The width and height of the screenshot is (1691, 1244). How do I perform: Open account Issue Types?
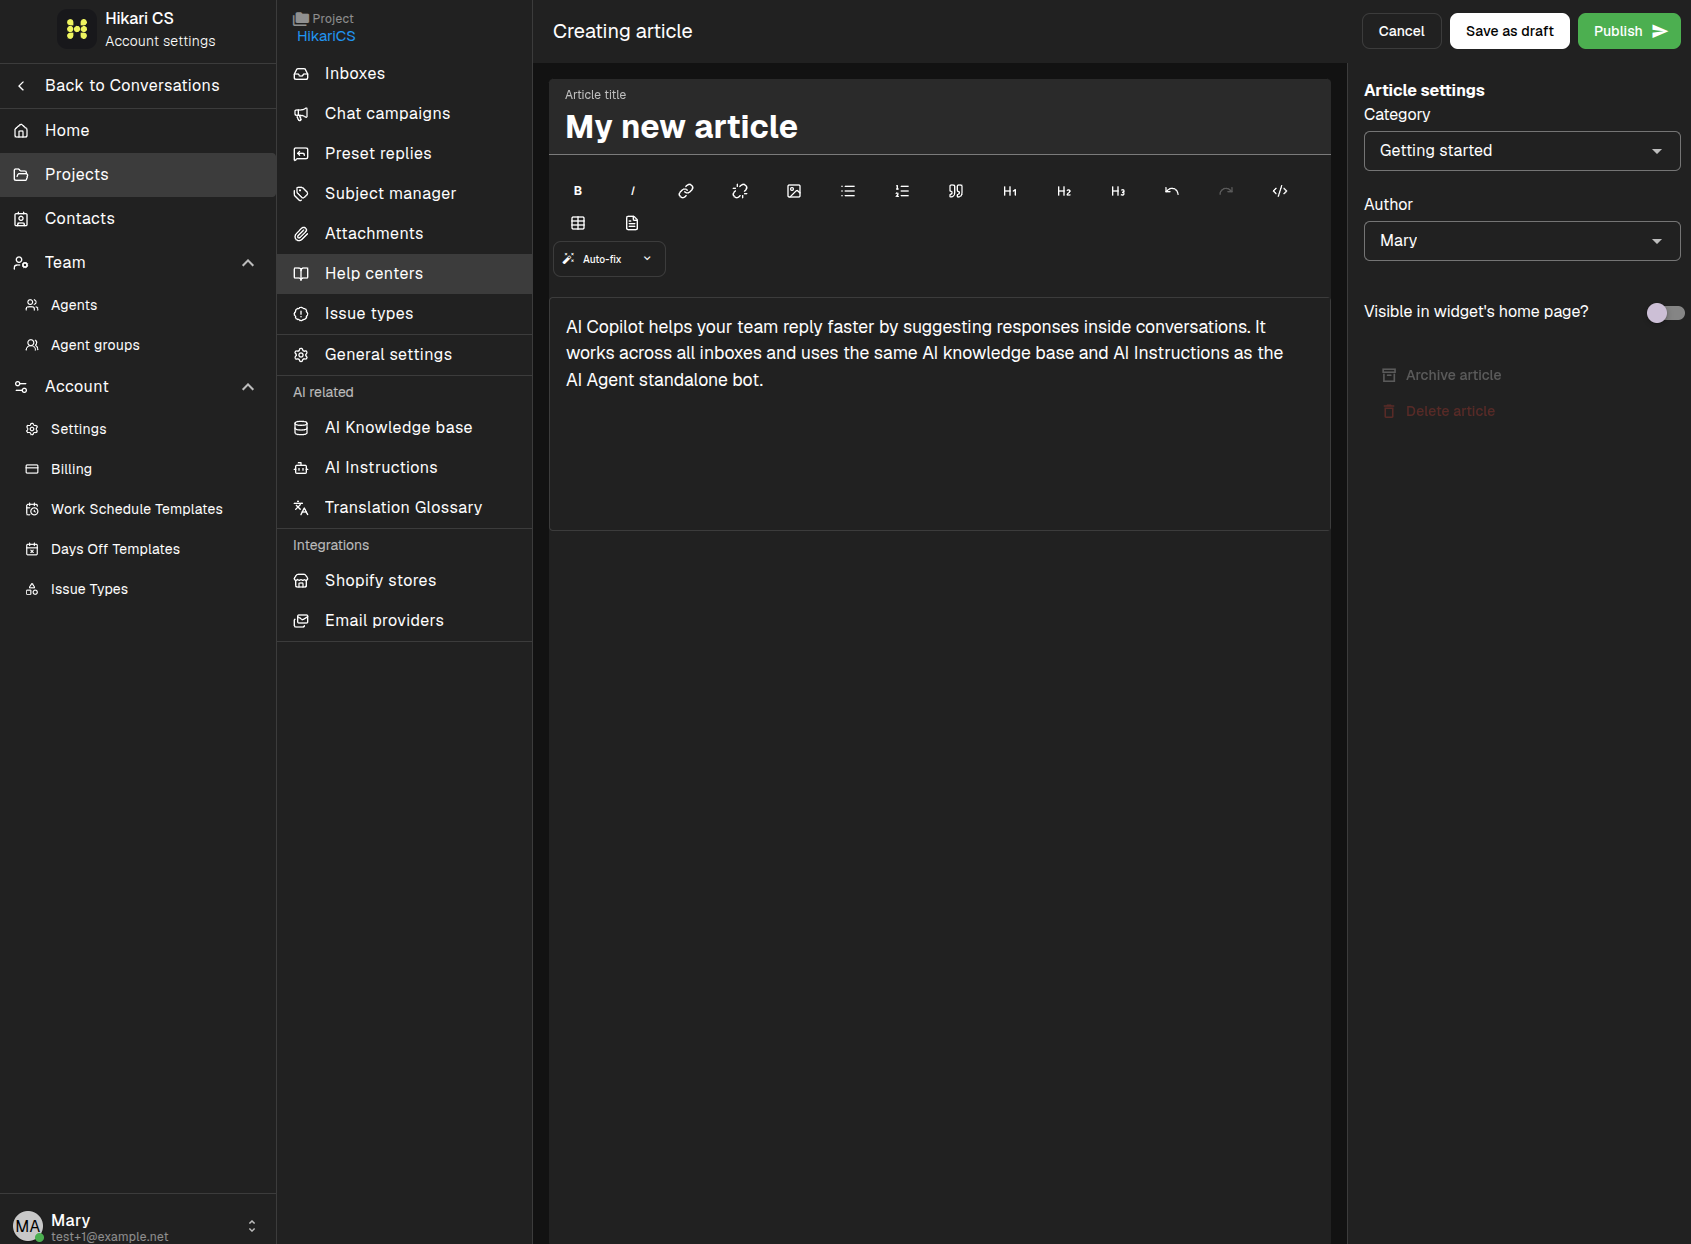(x=138, y=589)
